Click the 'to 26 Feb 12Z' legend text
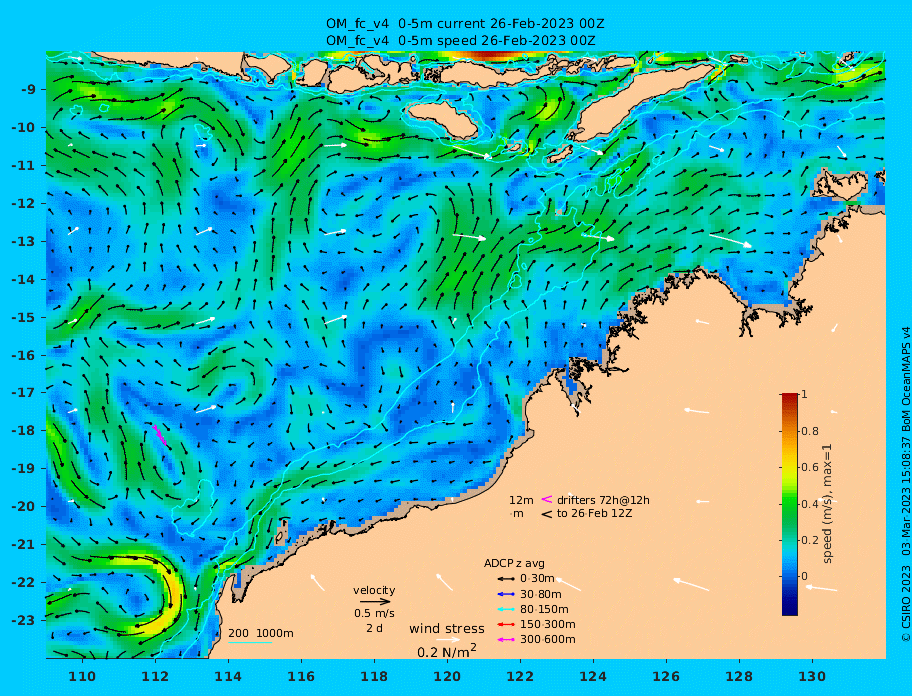The width and height of the screenshot is (912, 696). pos(594,513)
